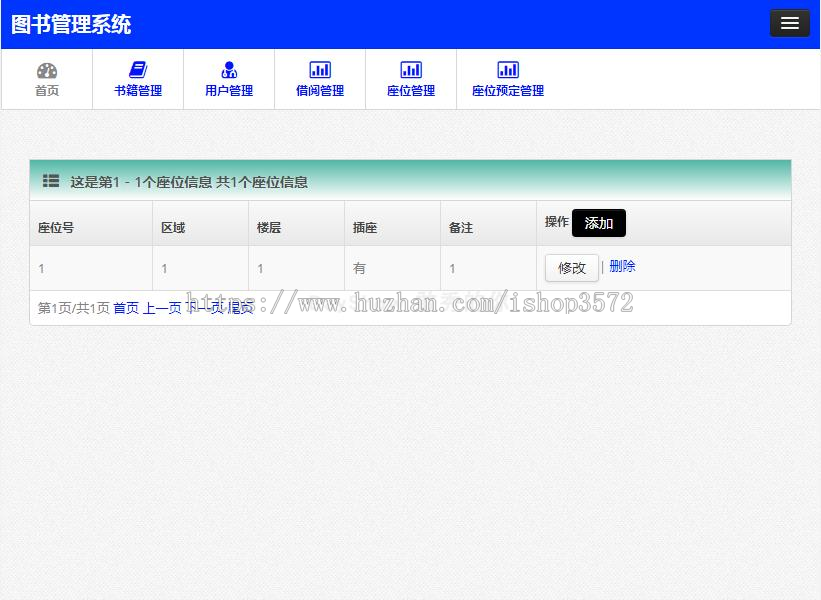Viewport: 821px width, 600px height.
Task: Click the 备注 column header
Action: pos(461,228)
